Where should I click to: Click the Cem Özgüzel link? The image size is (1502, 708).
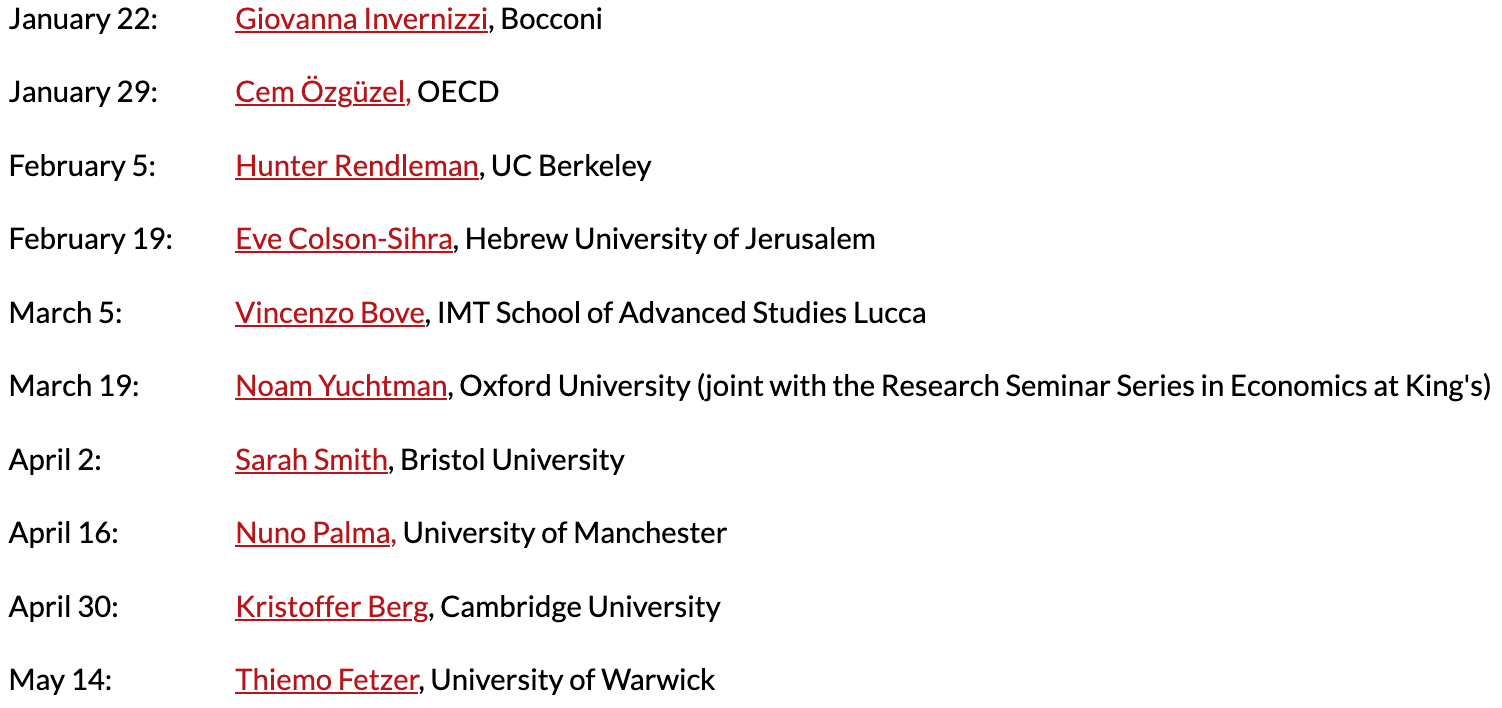pyautogui.click(x=322, y=92)
